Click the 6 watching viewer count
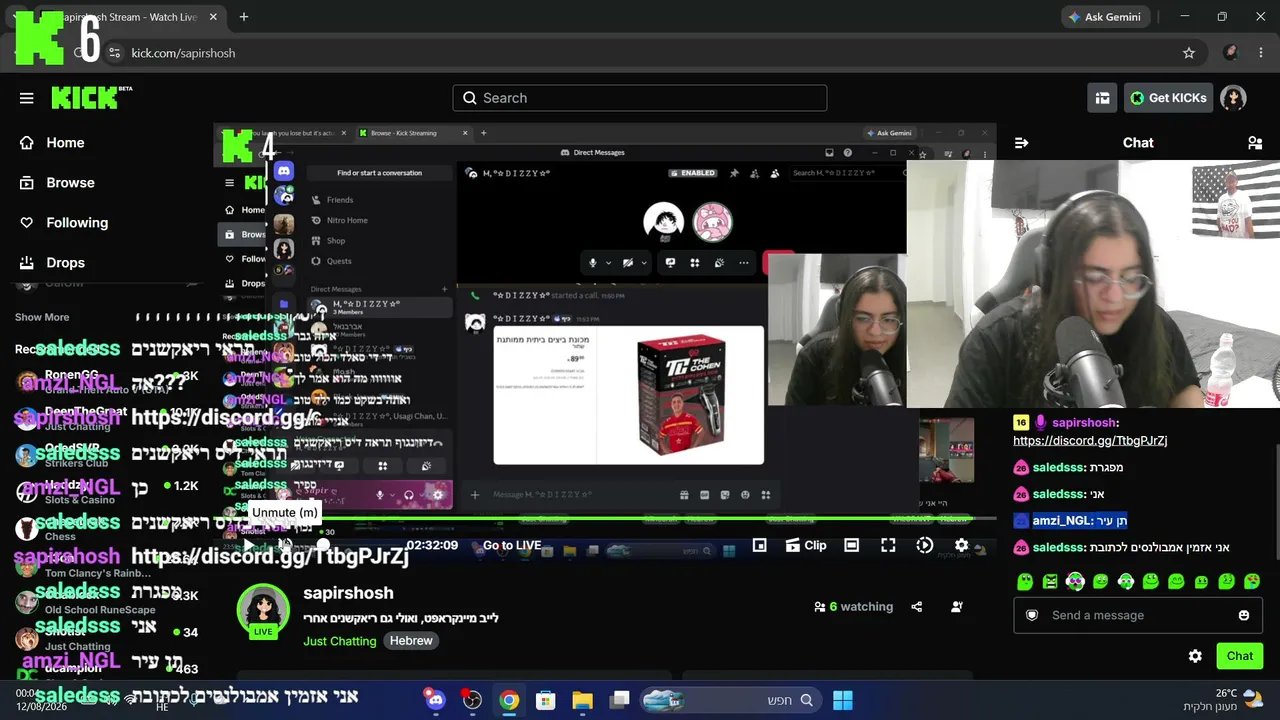This screenshot has height=720, width=1280. 854,607
